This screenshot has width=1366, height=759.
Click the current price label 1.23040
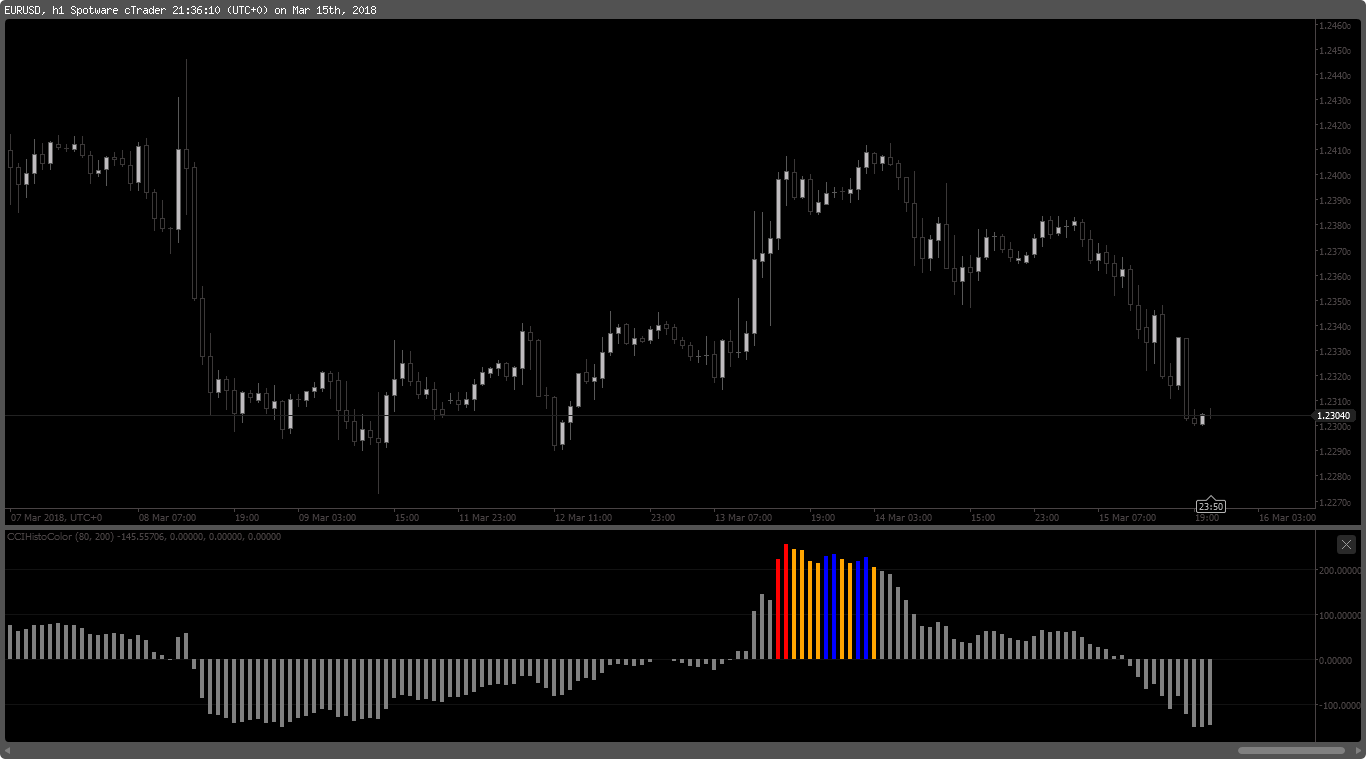[1333, 415]
